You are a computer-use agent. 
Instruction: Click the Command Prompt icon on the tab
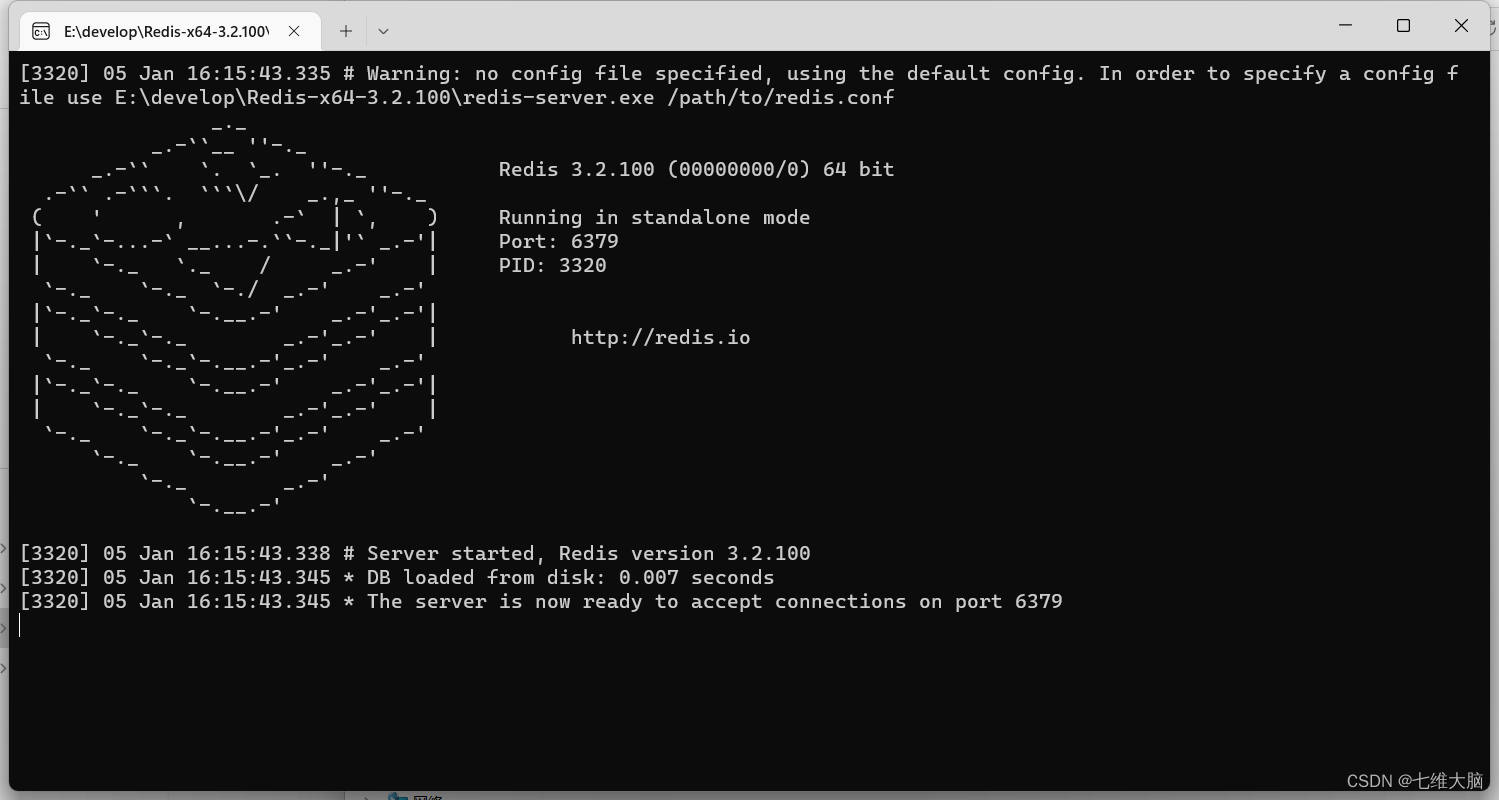40,31
